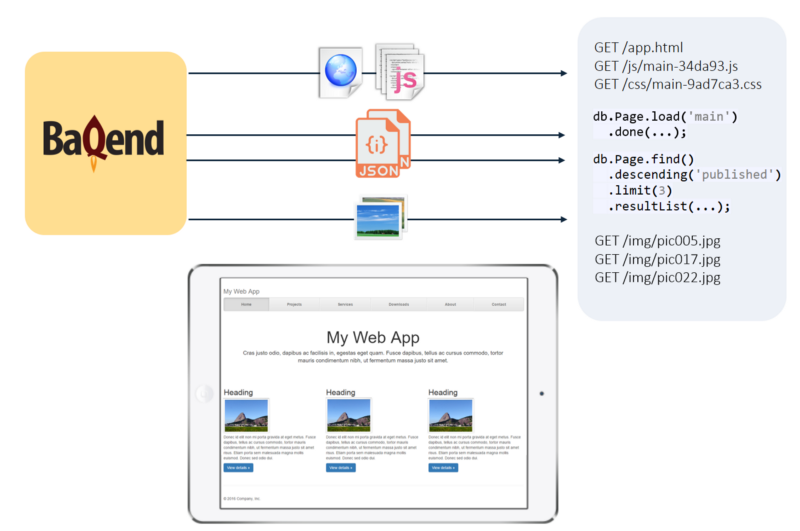Select the landscape photo stack icon

pos(381,217)
